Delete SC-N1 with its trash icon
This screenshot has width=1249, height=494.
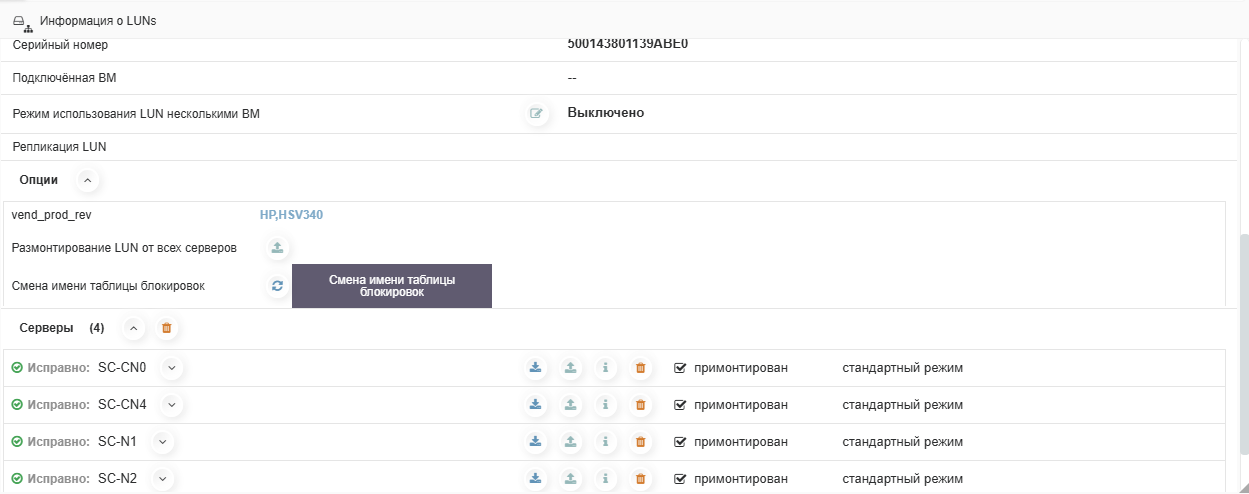pyautogui.click(x=641, y=441)
